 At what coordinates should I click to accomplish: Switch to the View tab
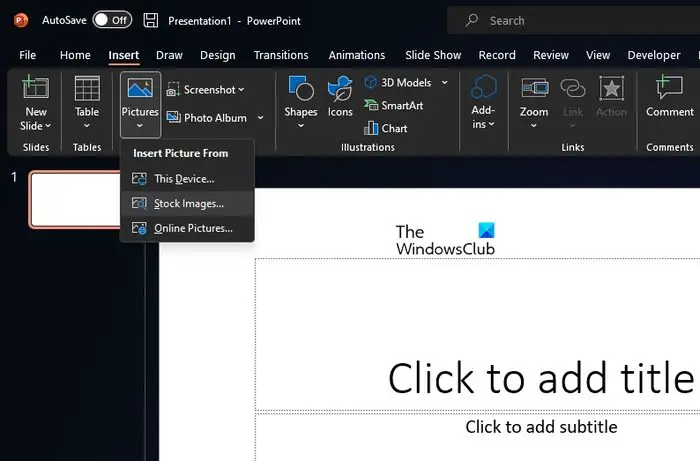(x=598, y=55)
